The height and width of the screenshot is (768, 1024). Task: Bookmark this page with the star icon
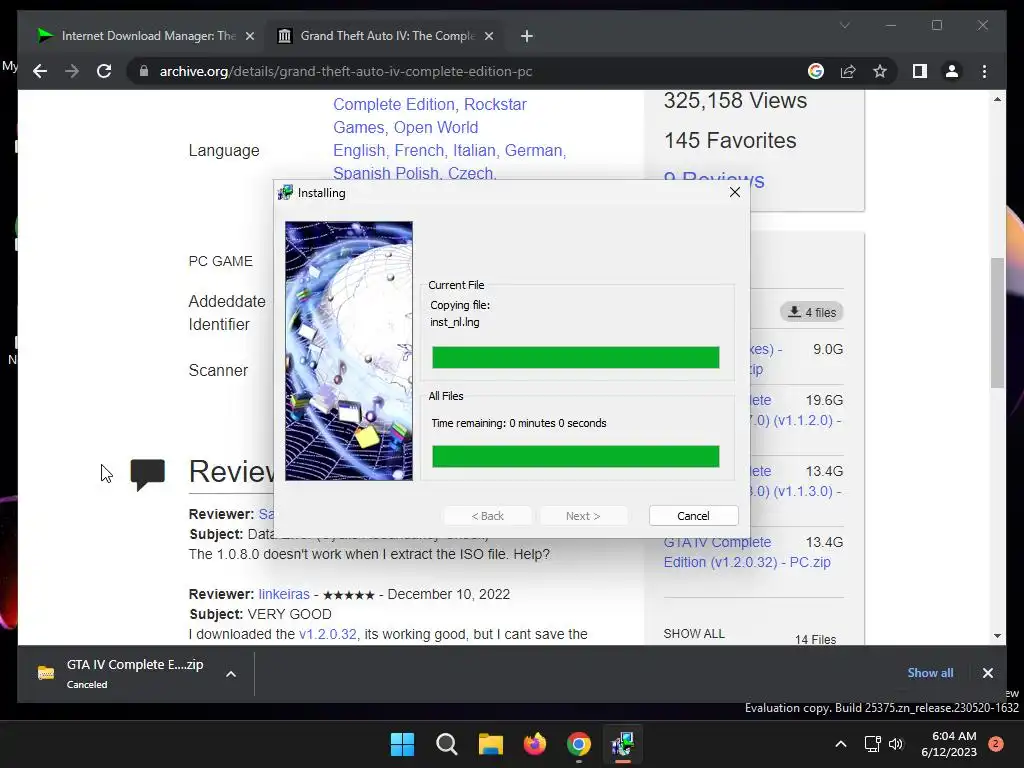pyautogui.click(x=880, y=71)
